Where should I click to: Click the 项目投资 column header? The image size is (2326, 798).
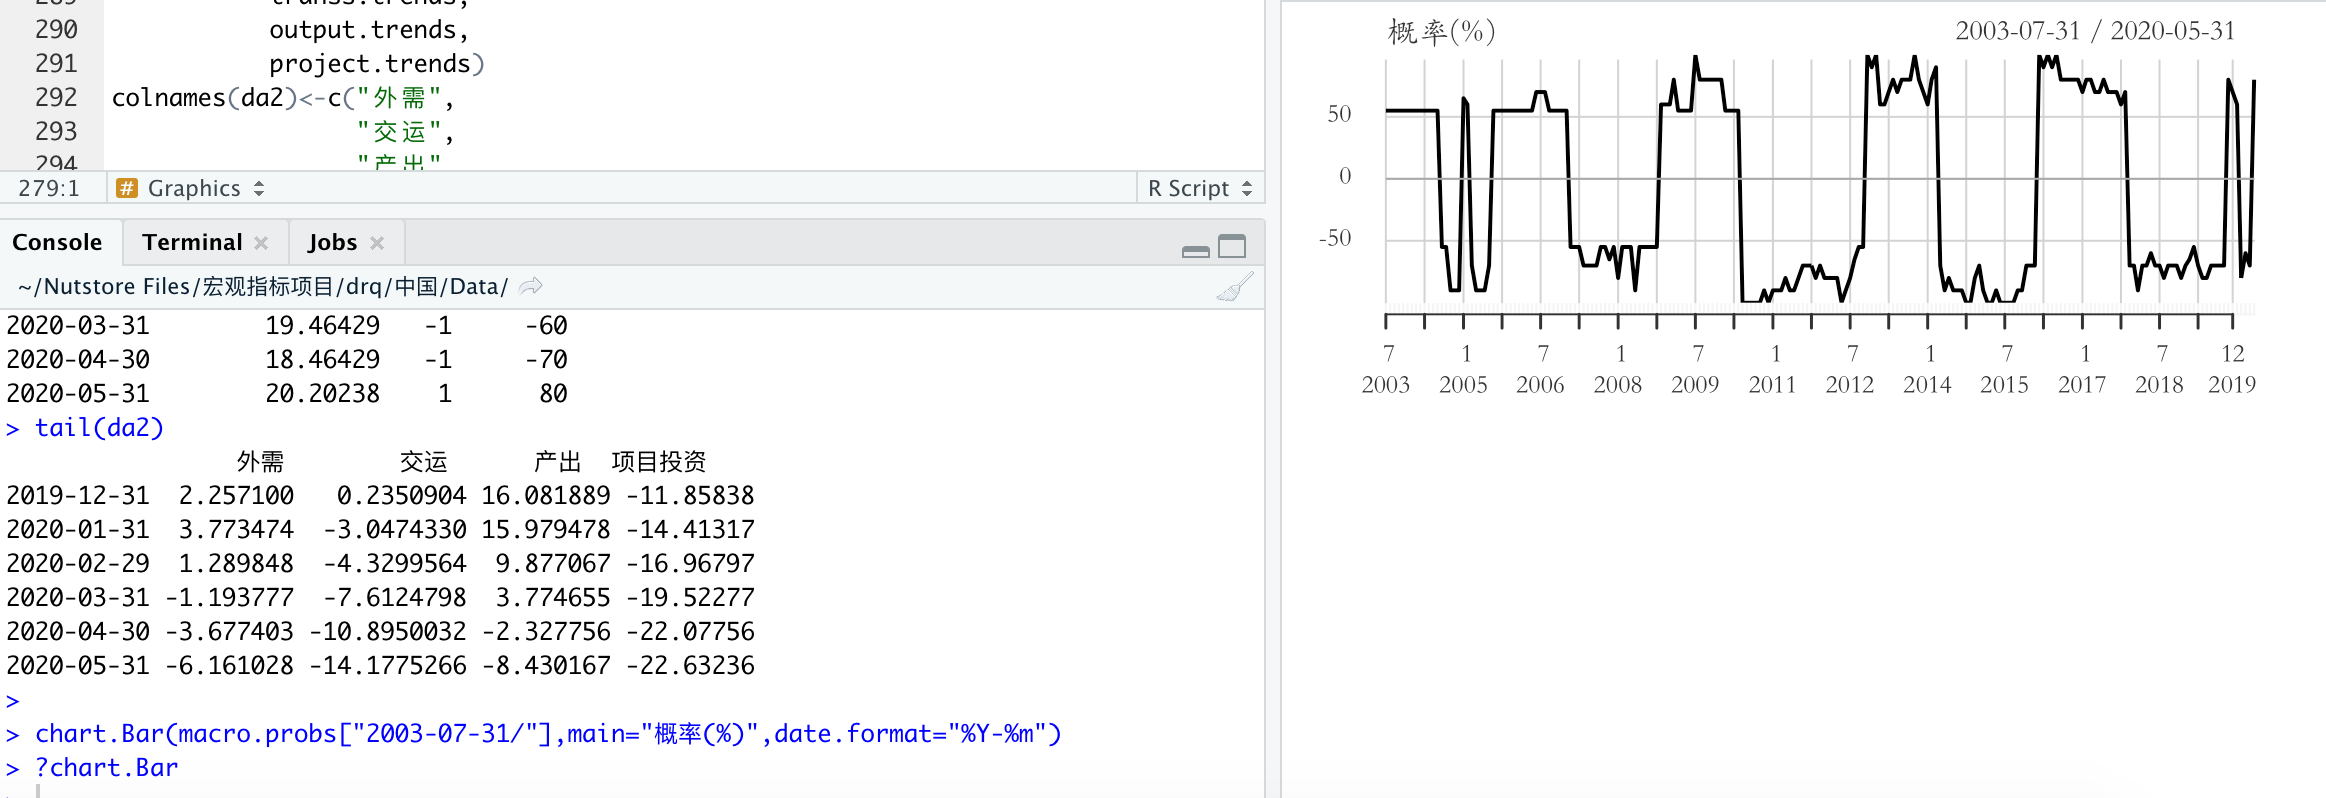(659, 462)
